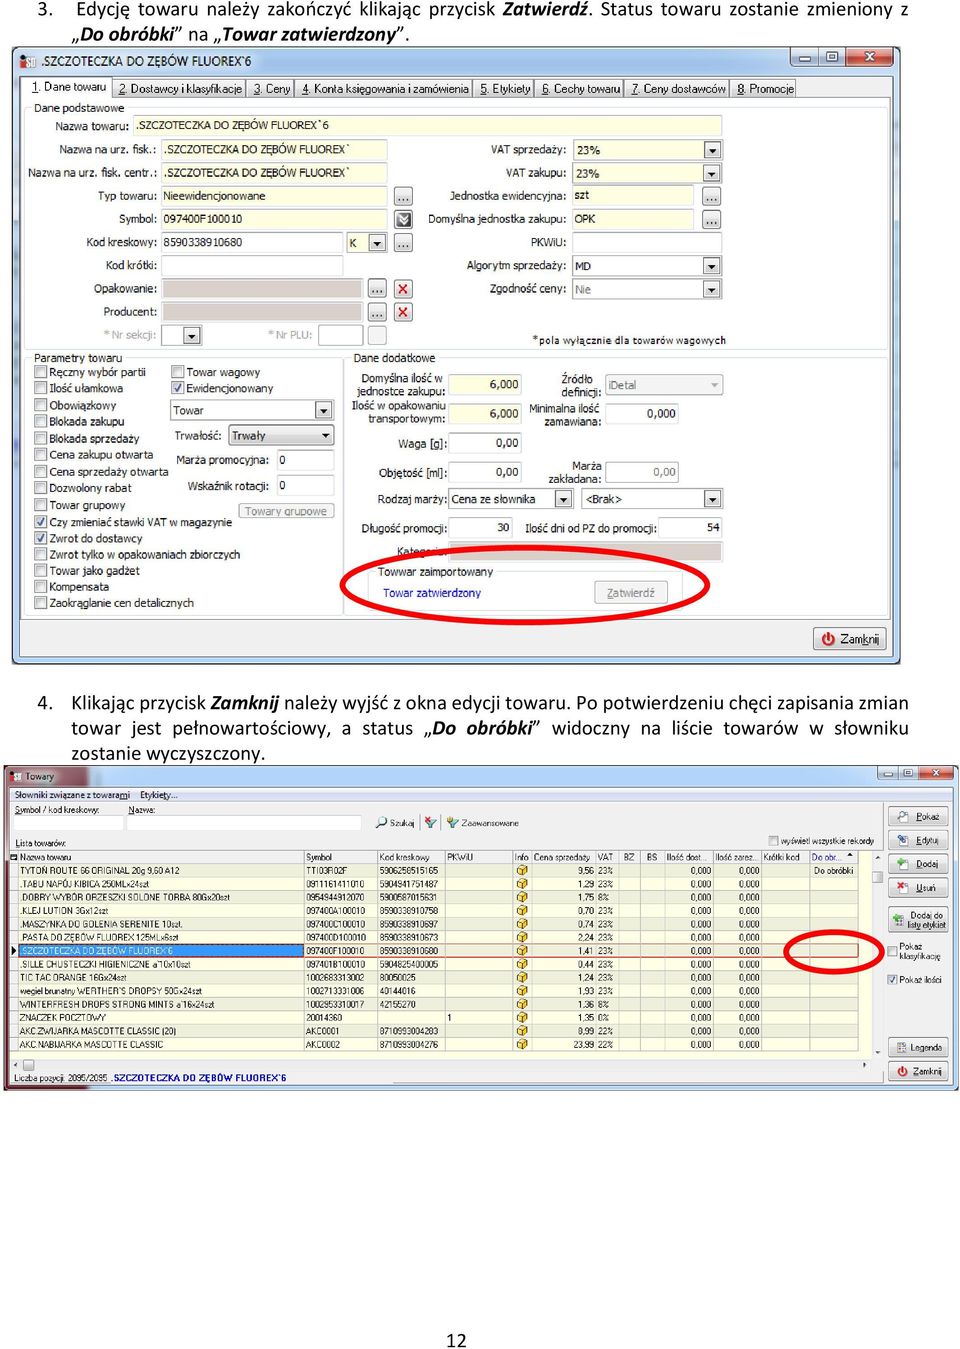Click Usuń button in Towary window
This screenshot has width=960, height=1349.
point(918,888)
